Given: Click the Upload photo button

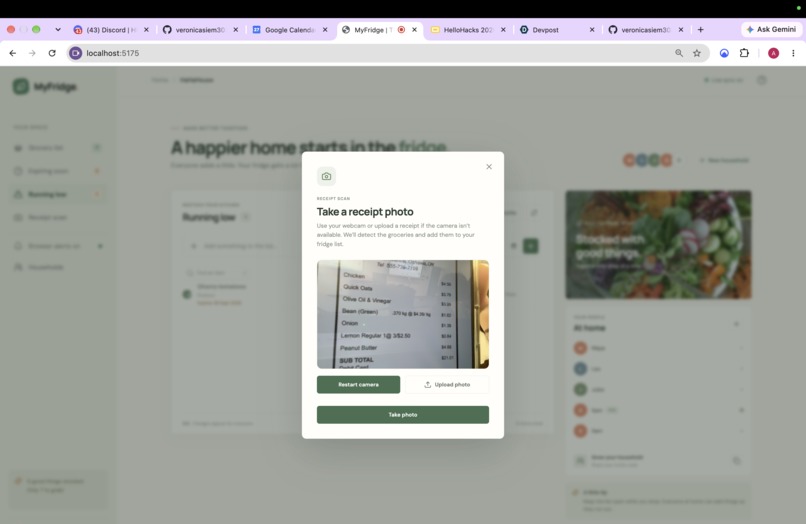Looking at the screenshot, I should point(447,385).
